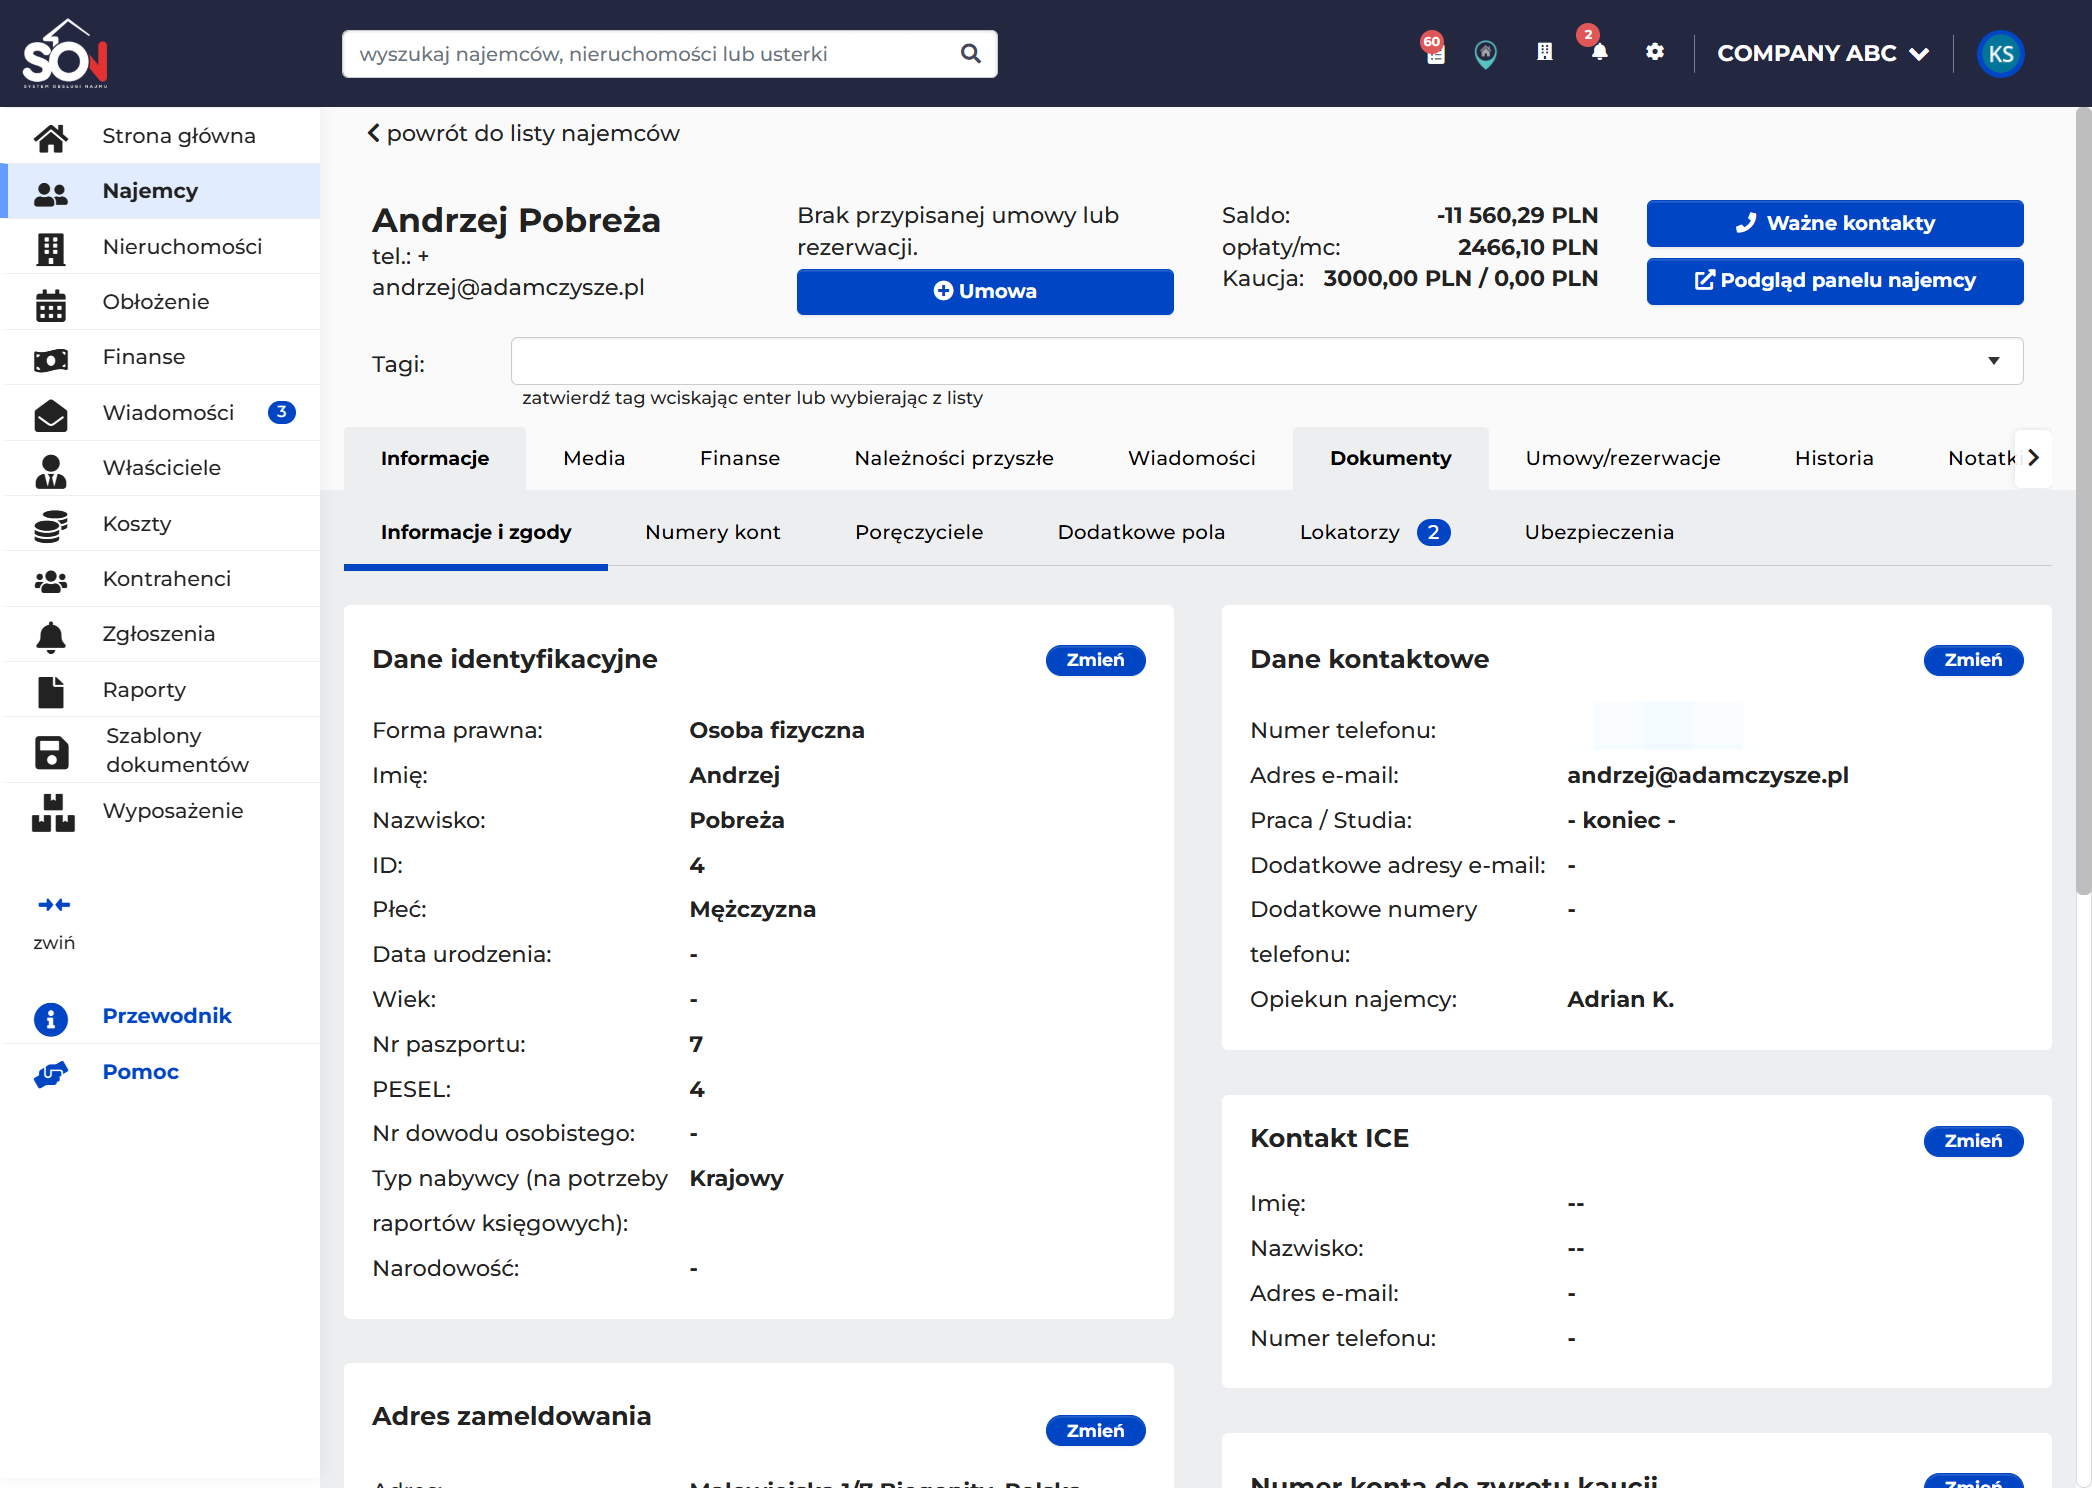Click Zmień in Adres zameldowania

(1095, 1431)
